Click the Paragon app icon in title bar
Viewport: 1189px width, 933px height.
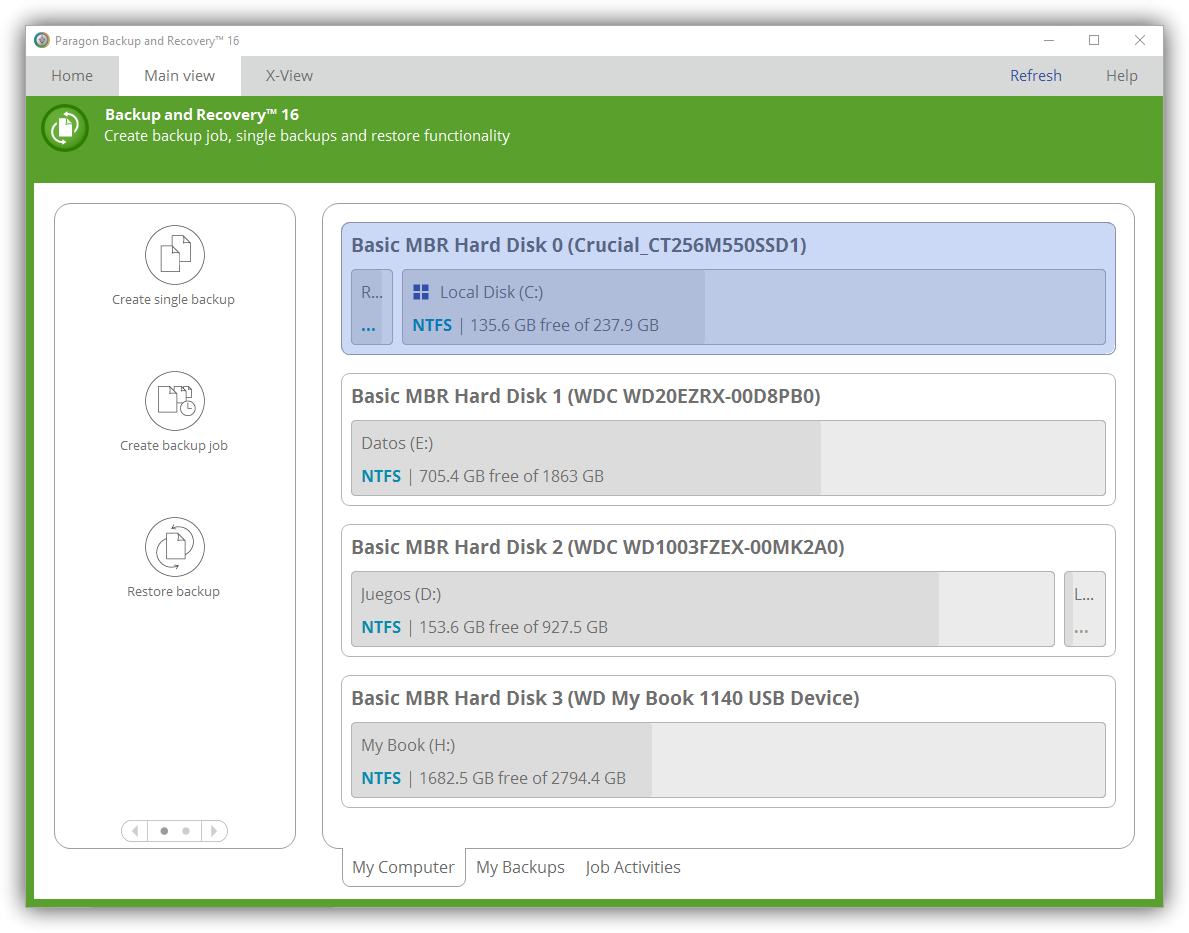42,40
